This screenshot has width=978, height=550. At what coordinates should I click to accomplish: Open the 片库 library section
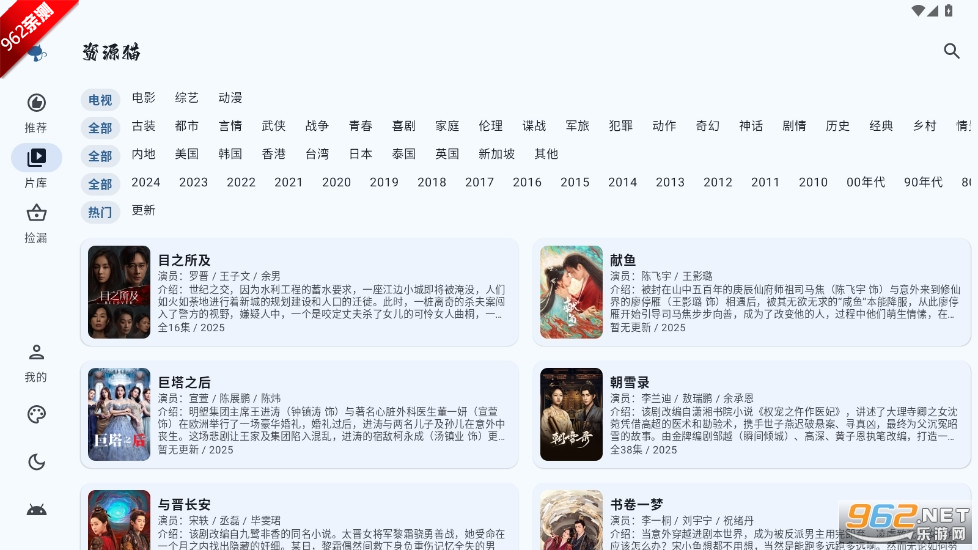click(x=36, y=167)
